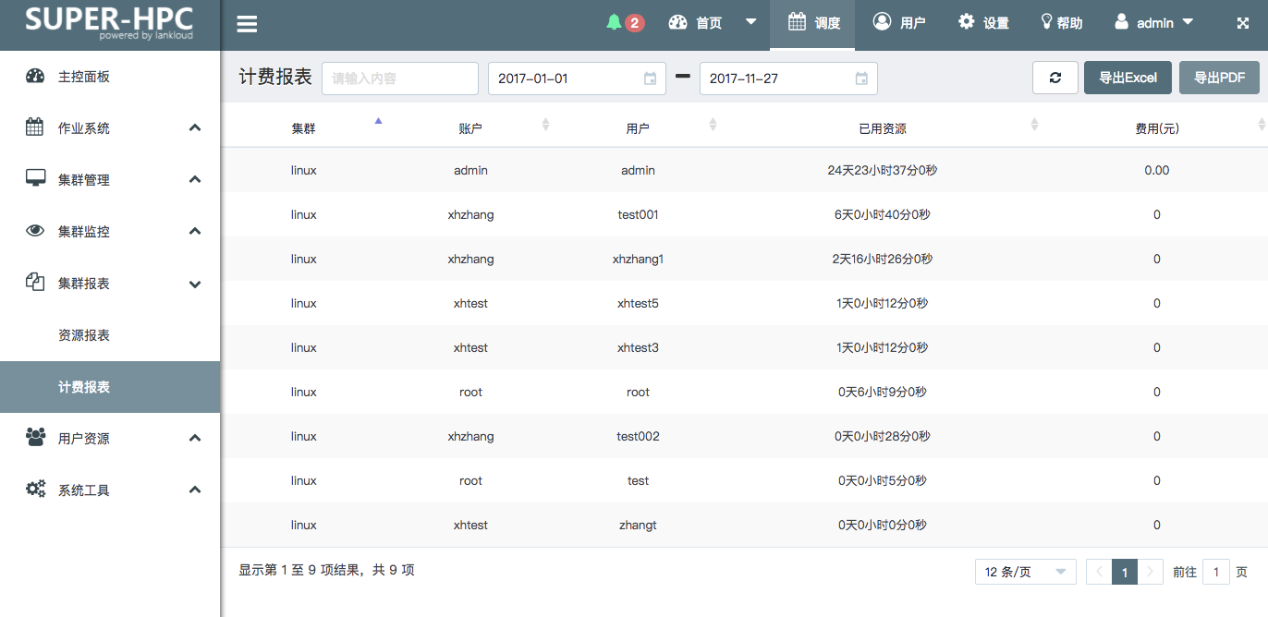Image resolution: width=1268 pixels, height=617 pixels.
Task: Open the 12 条/页 page size dropdown
Action: [1025, 572]
